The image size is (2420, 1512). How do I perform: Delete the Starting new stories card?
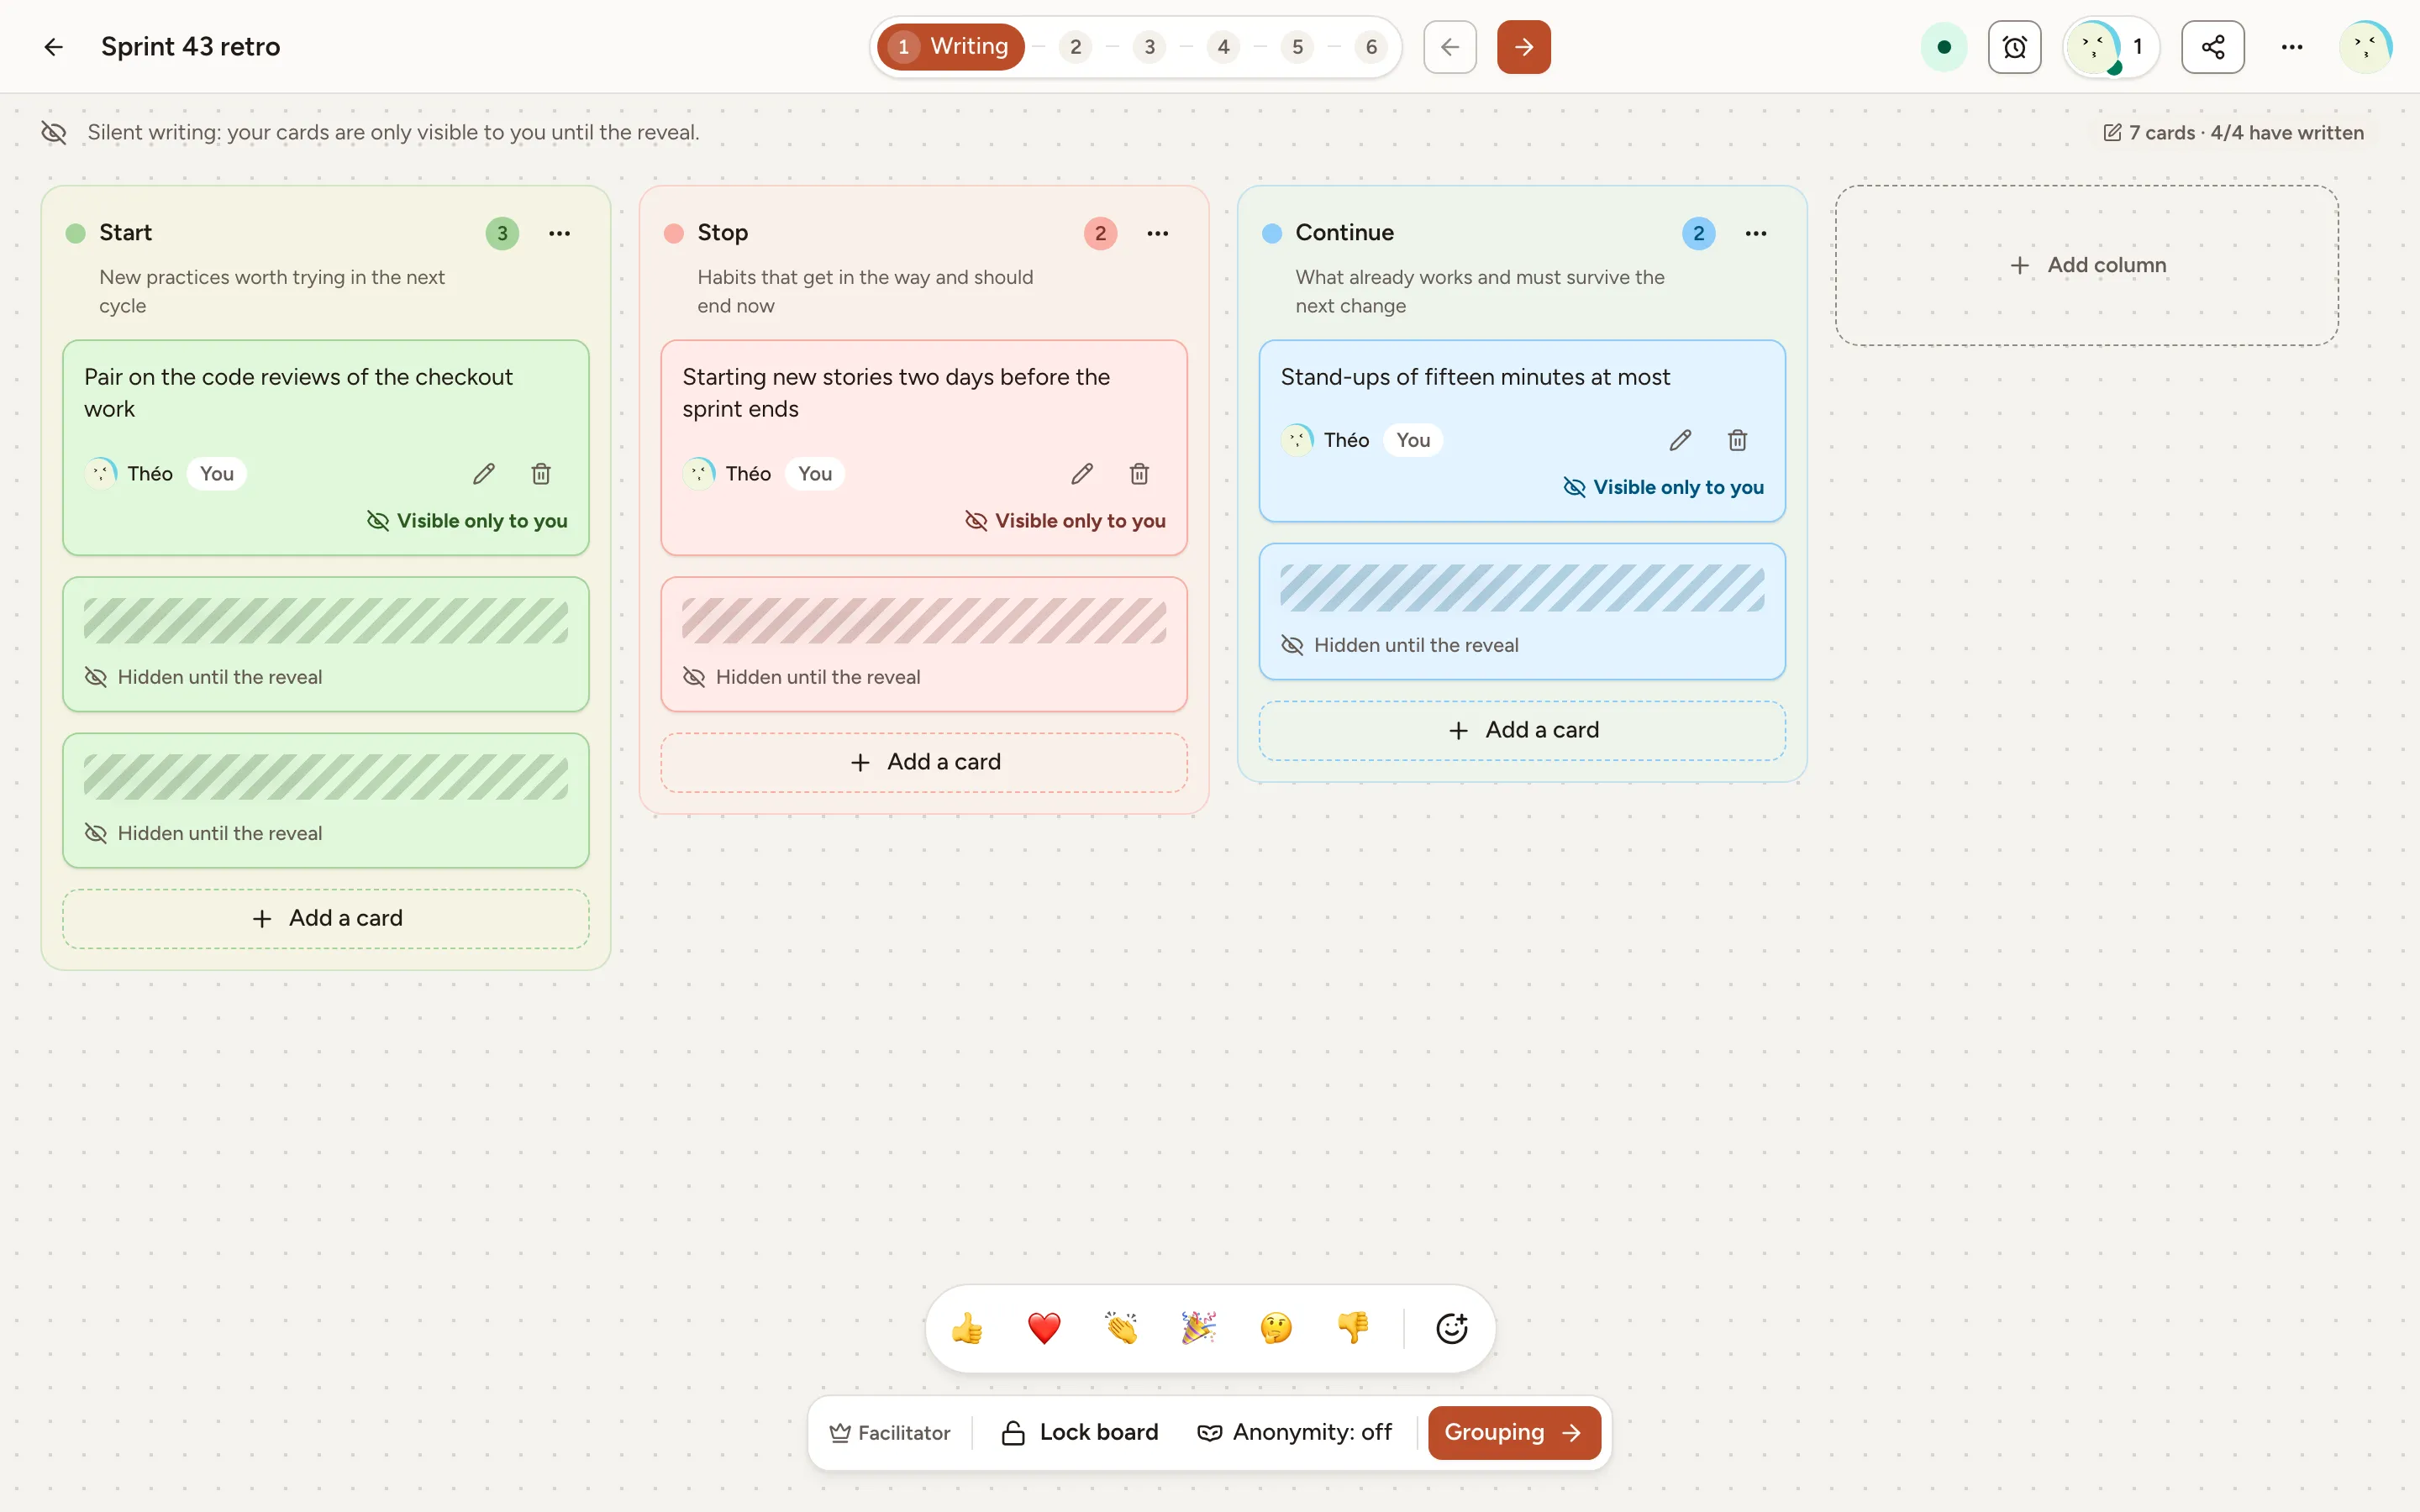tap(1139, 474)
